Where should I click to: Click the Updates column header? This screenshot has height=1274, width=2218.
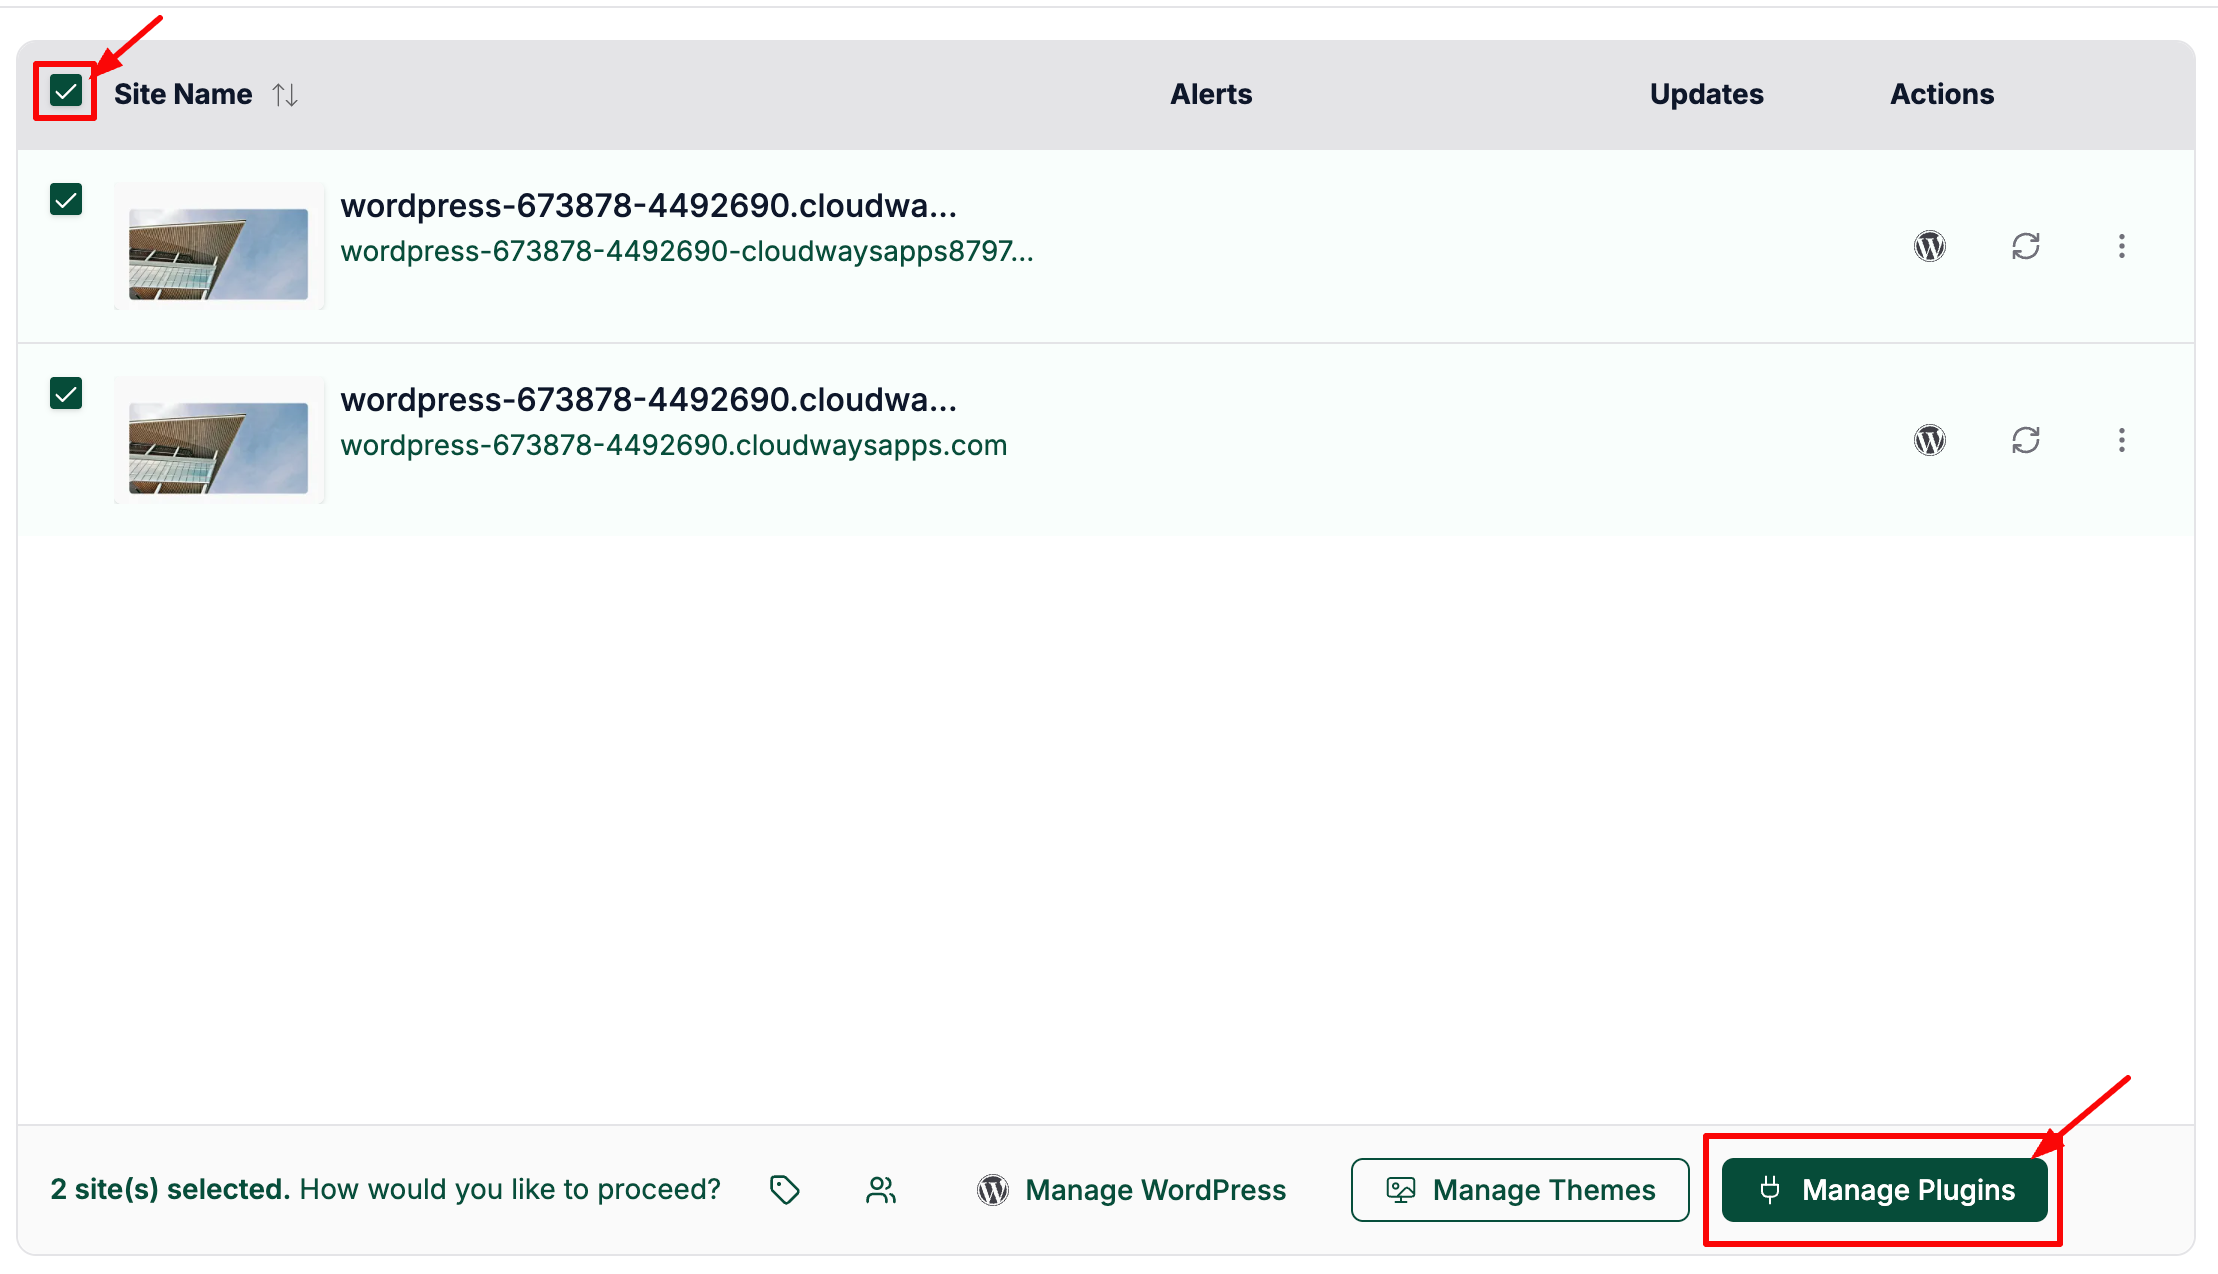1706,94
